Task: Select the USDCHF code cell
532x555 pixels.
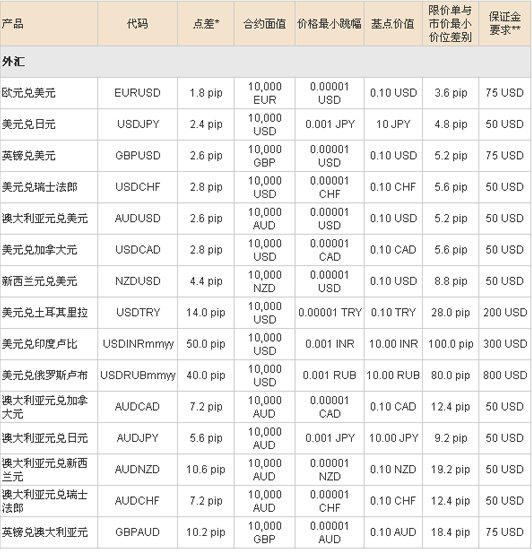Action: pos(138,187)
